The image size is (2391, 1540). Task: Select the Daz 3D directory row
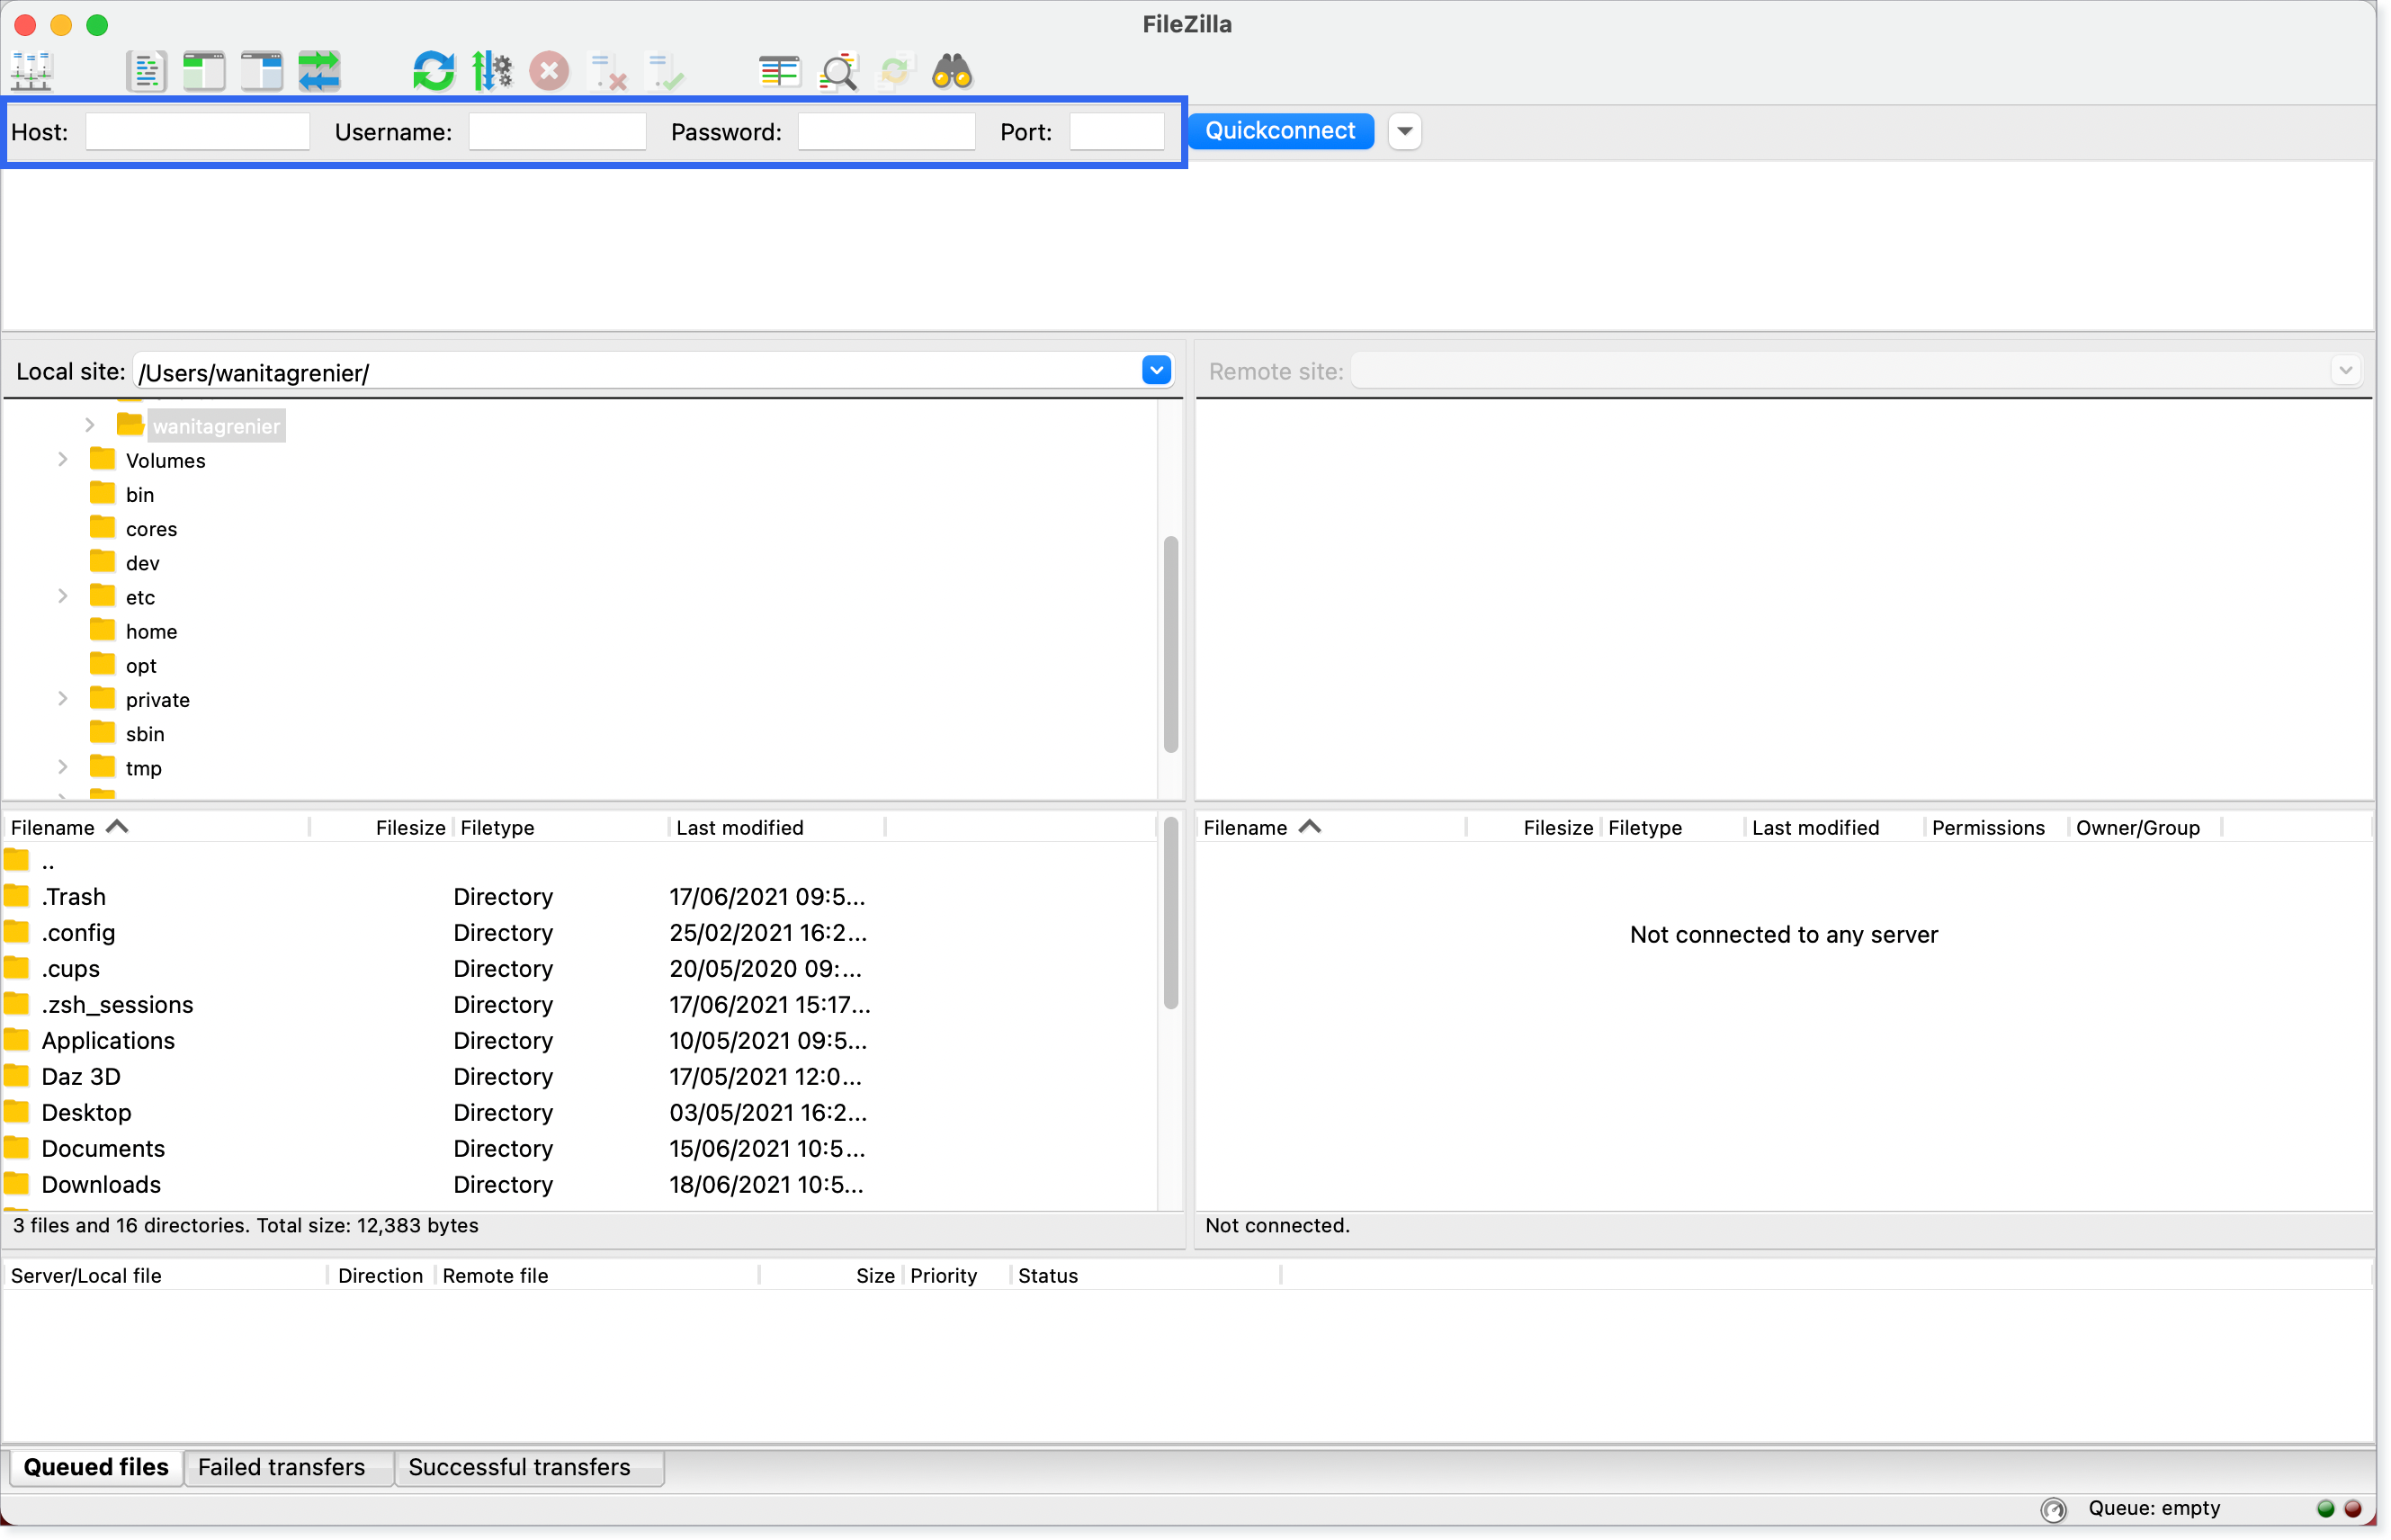579,1077
